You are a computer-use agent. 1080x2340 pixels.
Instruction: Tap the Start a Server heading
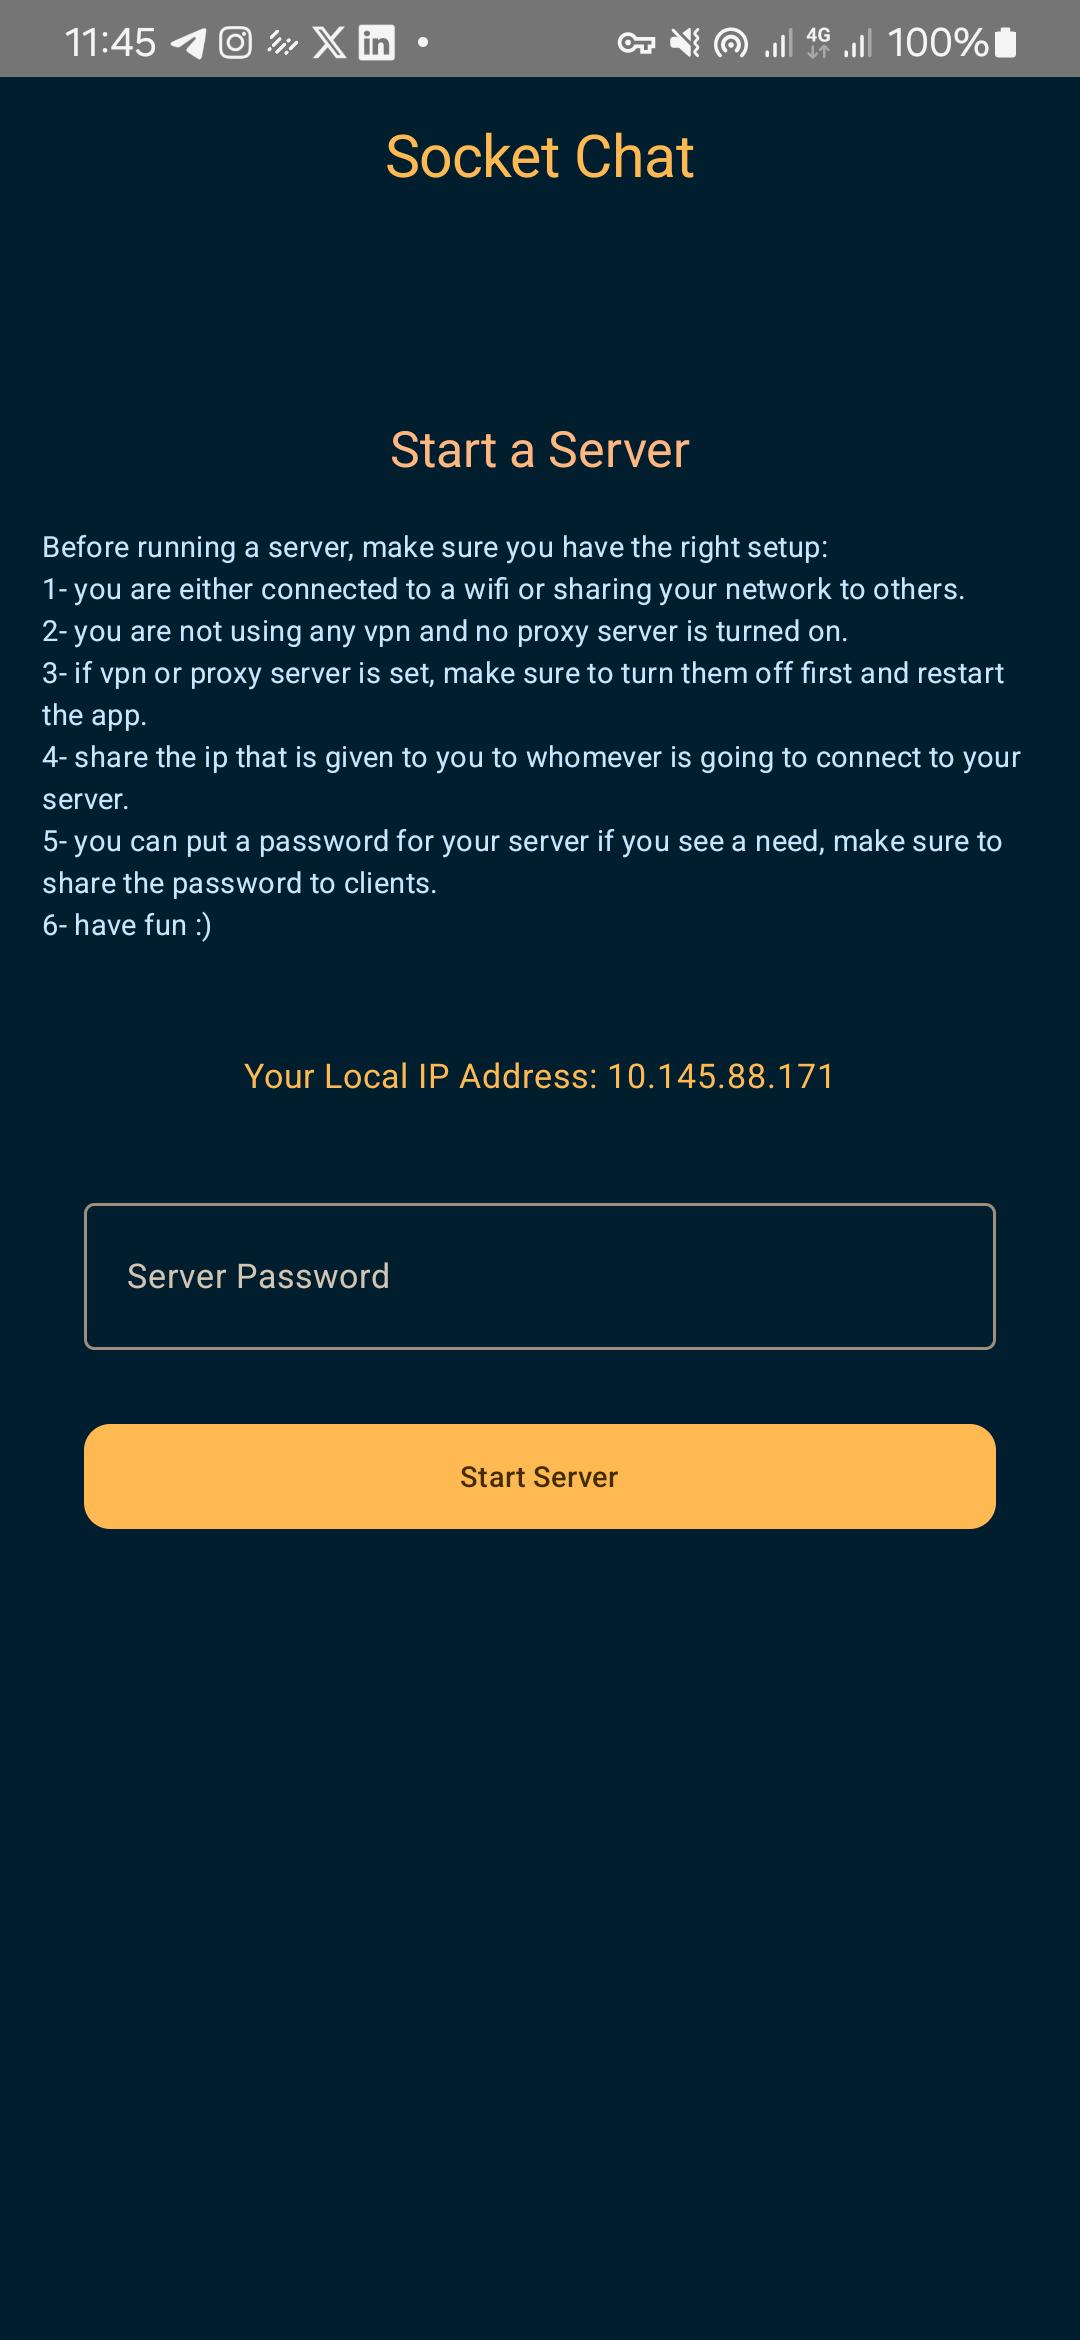coord(540,450)
